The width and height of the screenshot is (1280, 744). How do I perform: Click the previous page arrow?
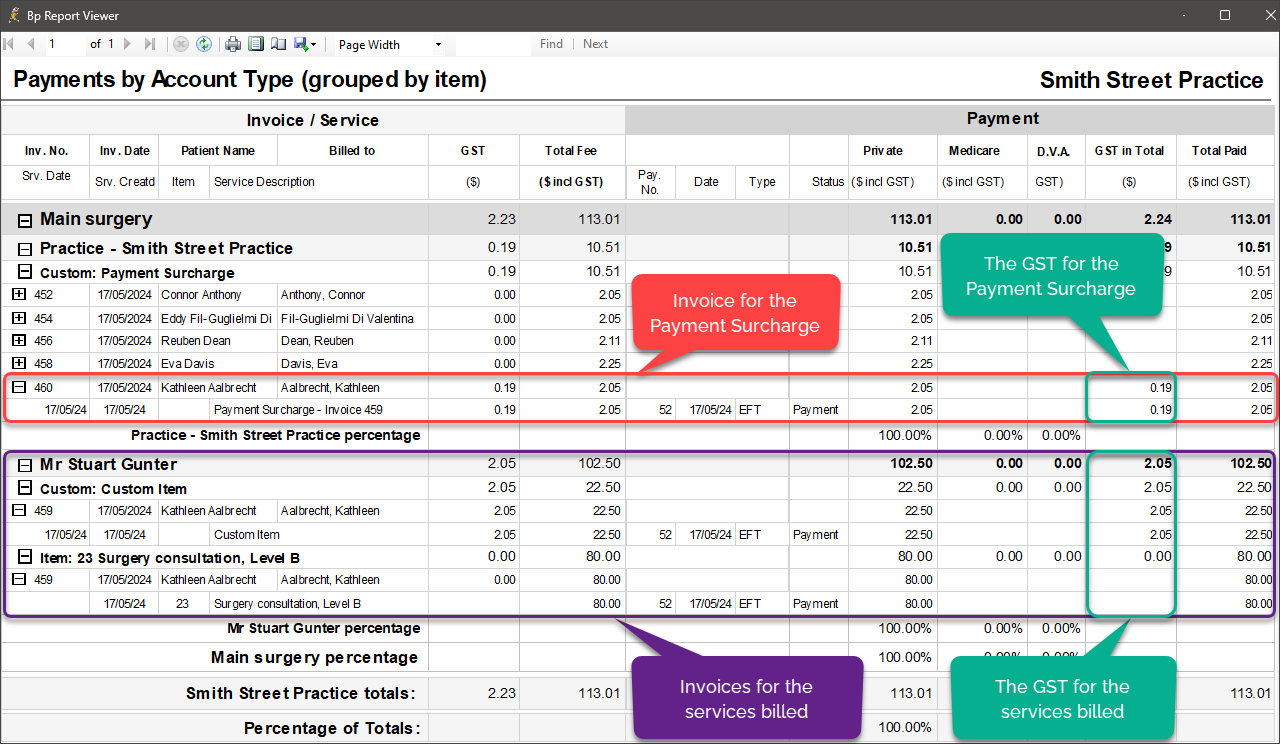[x=30, y=44]
